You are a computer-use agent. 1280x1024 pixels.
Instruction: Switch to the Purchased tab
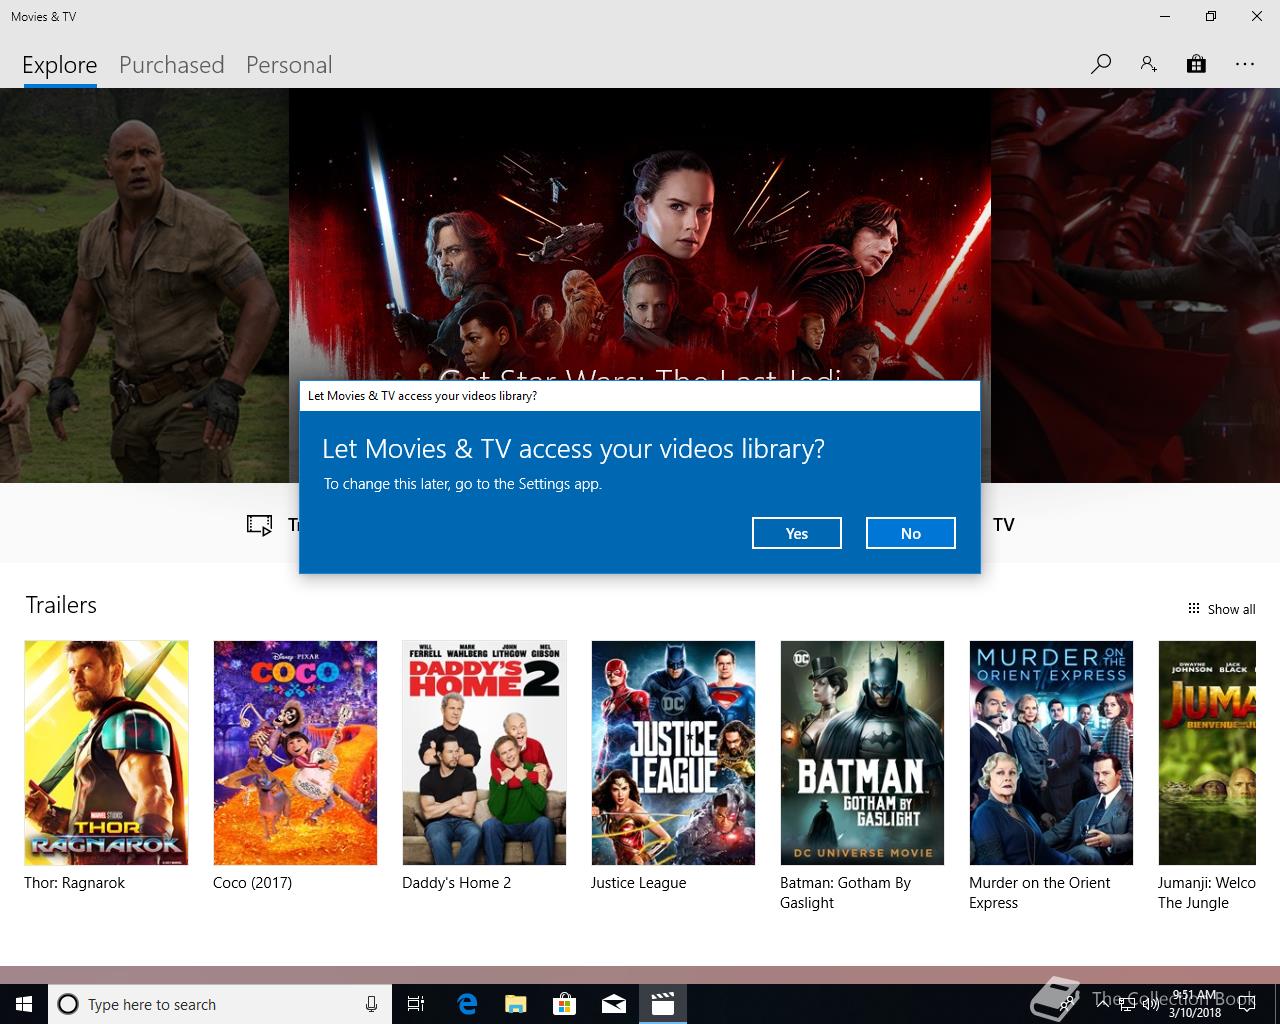[x=172, y=65]
